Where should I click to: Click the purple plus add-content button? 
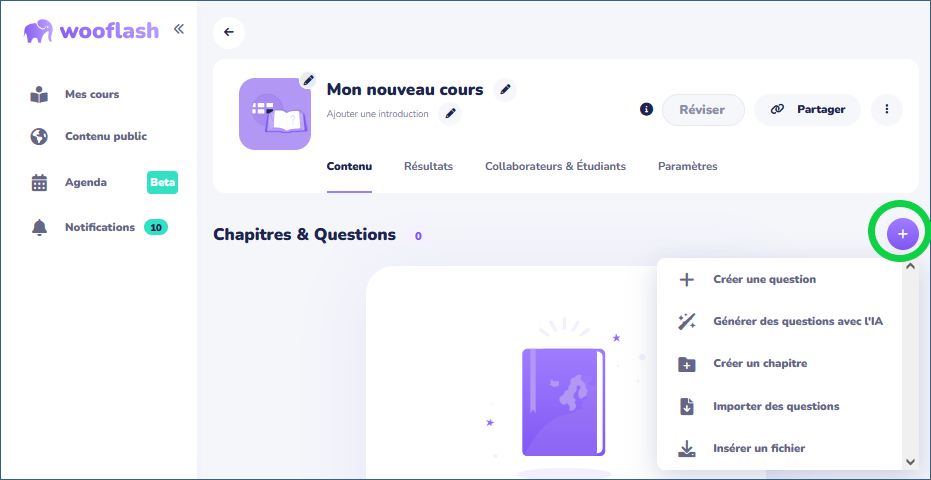click(x=902, y=234)
